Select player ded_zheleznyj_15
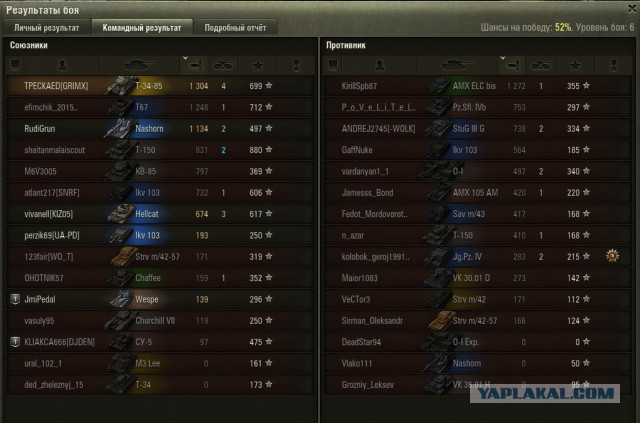640x423 pixels. [x=54, y=385]
